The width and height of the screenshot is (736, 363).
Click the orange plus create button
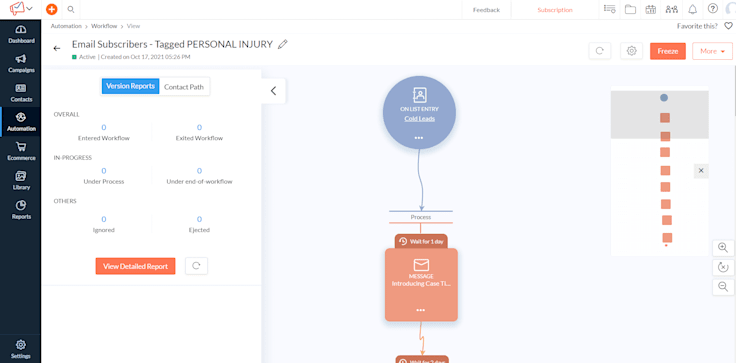pyautogui.click(x=52, y=9)
